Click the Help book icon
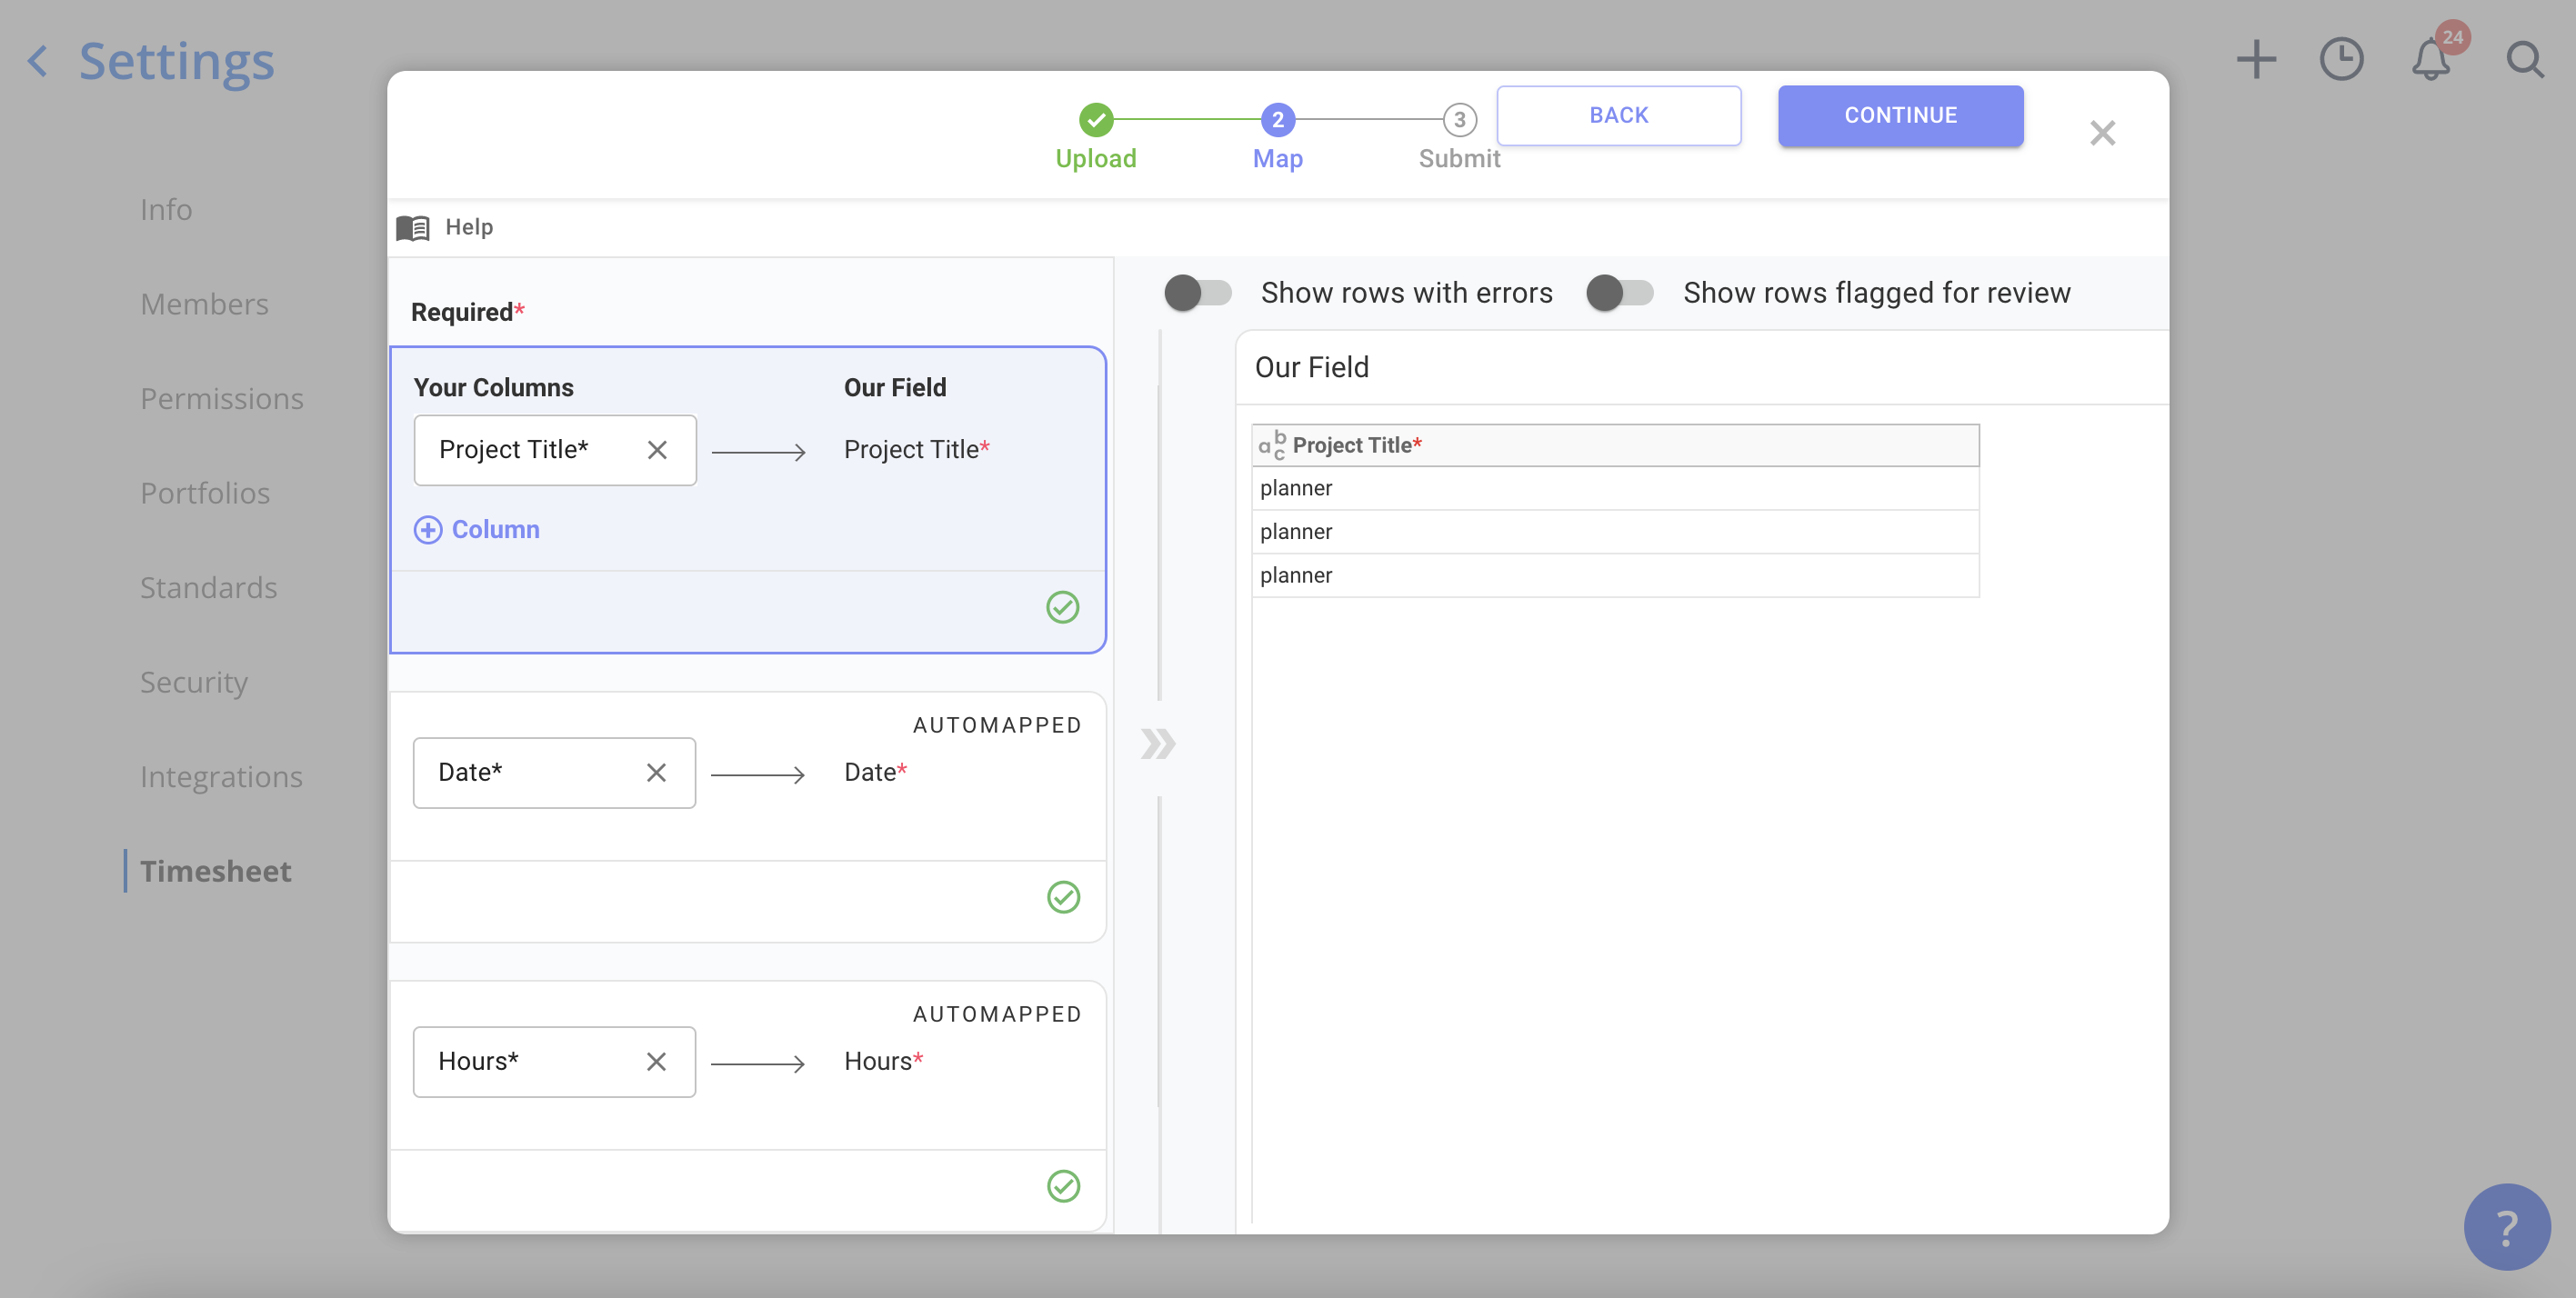 tap(413, 227)
